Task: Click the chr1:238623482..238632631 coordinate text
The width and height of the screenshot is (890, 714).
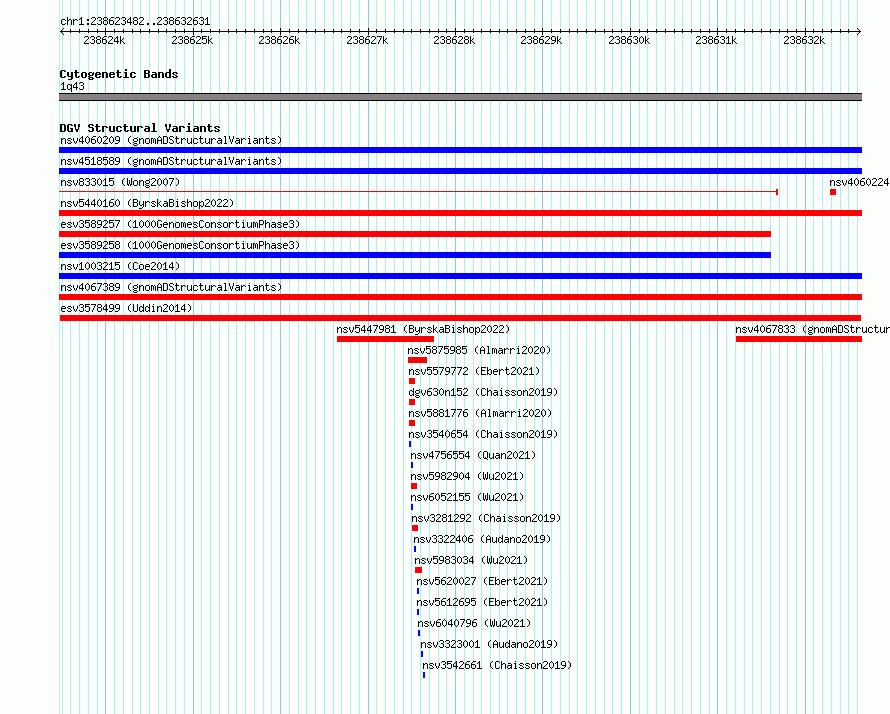Action: pos(135,21)
